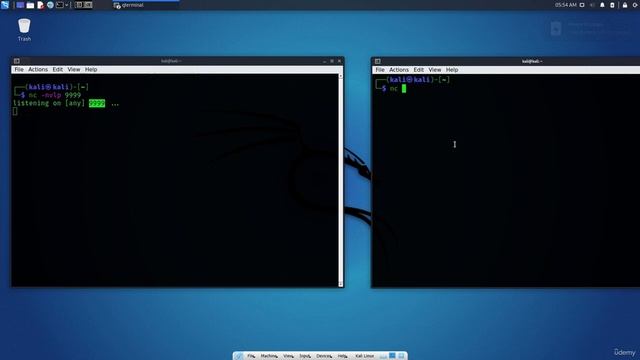Screen dimensions: 640x360
Task: Click left terminal vertical scrollbar
Action: coord(341,180)
